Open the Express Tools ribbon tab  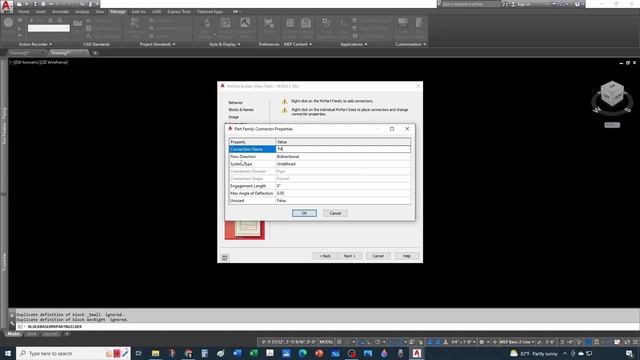(x=179, y=12)
